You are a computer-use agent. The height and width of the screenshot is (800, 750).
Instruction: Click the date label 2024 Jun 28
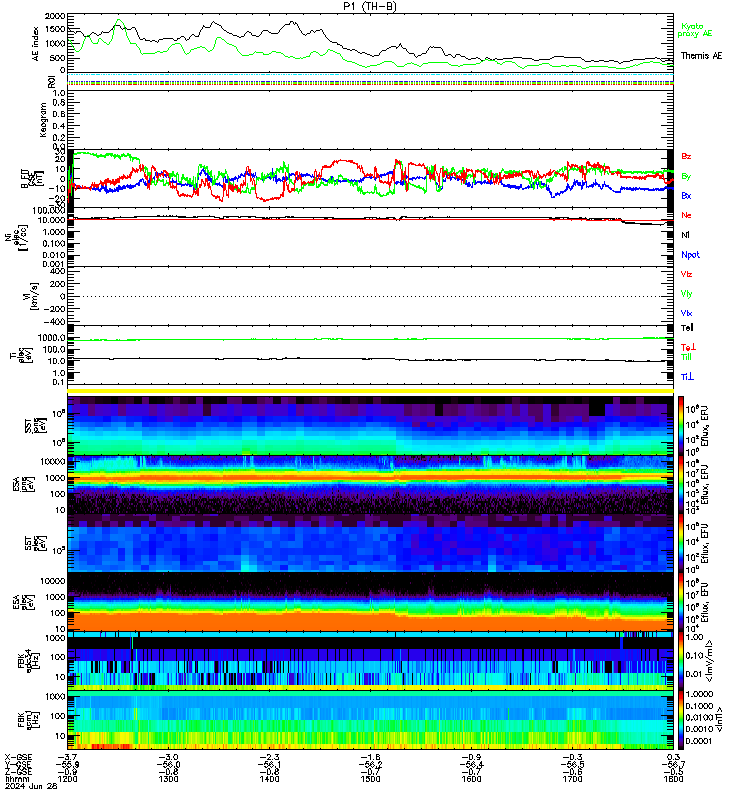pyautogui.click(x=31, y=786)
